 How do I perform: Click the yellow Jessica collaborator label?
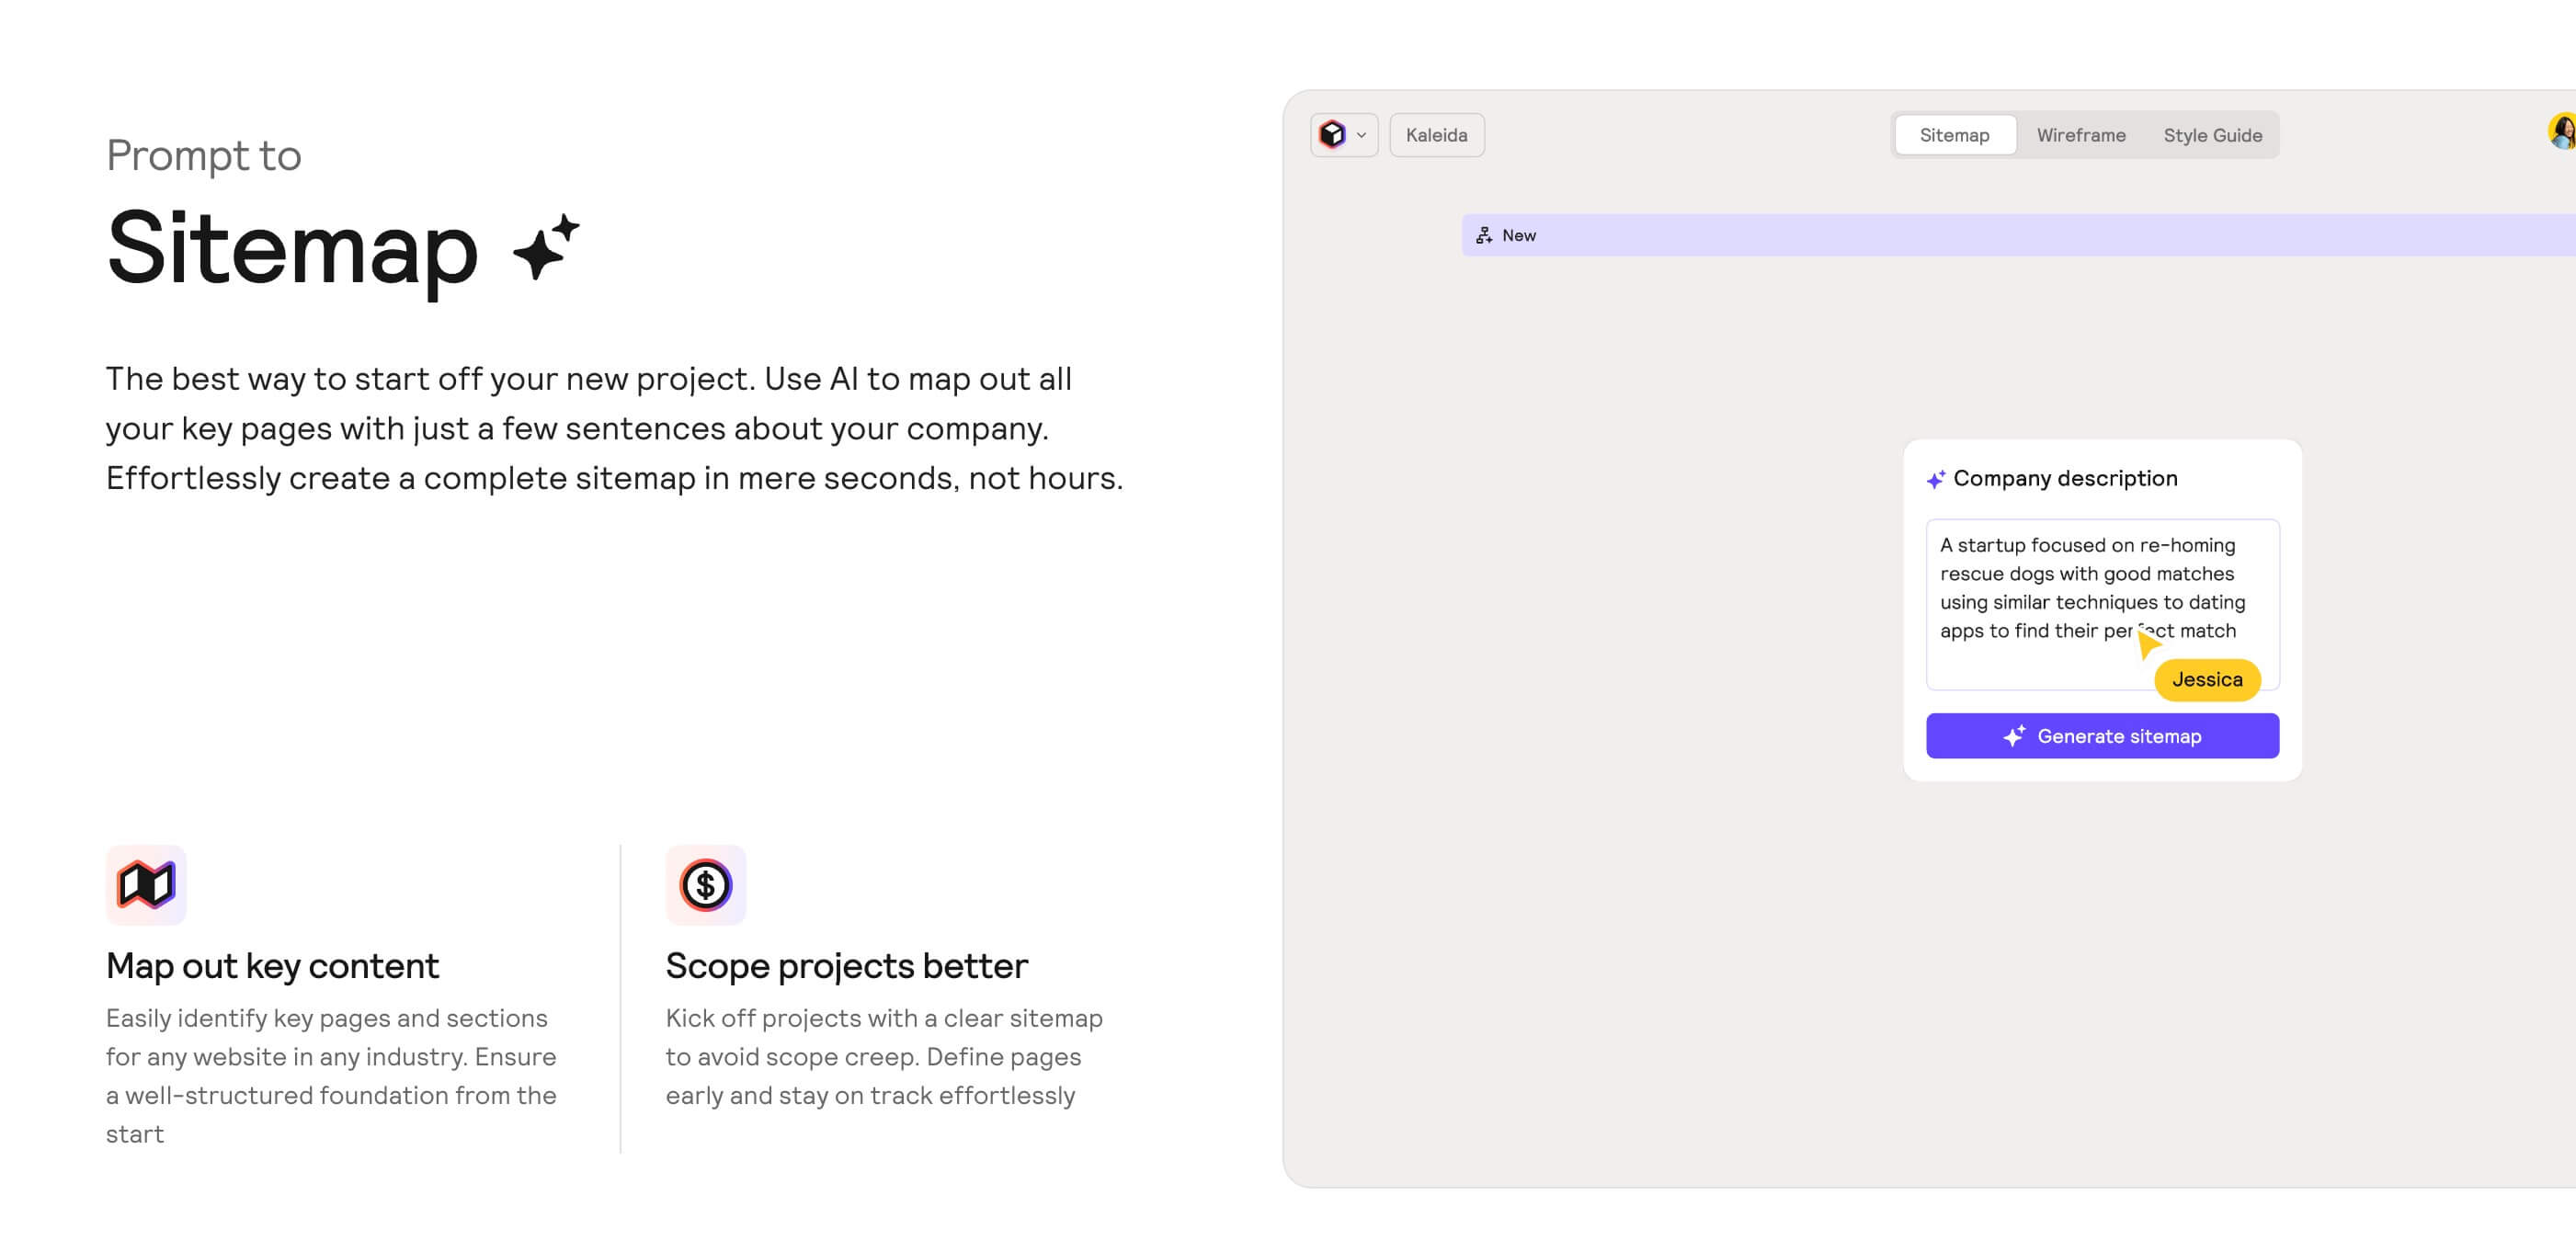click(x=2207, y=680)
